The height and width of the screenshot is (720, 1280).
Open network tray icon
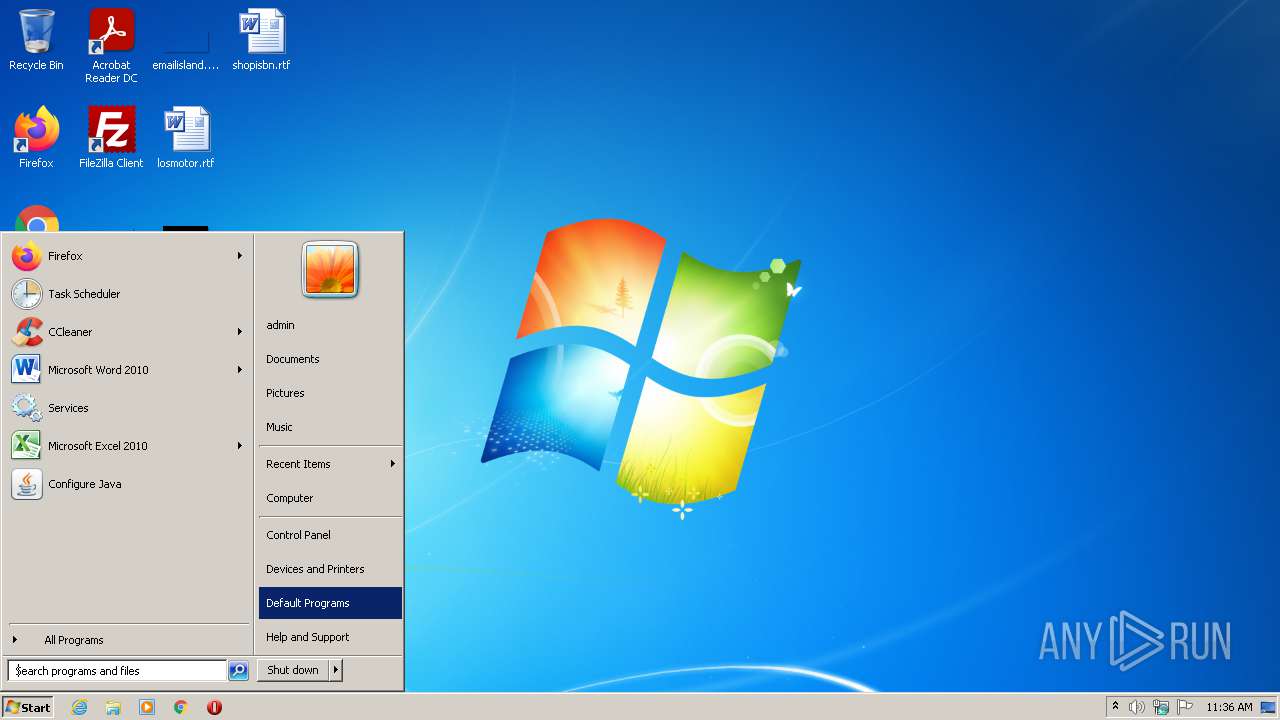point(1161,707)
